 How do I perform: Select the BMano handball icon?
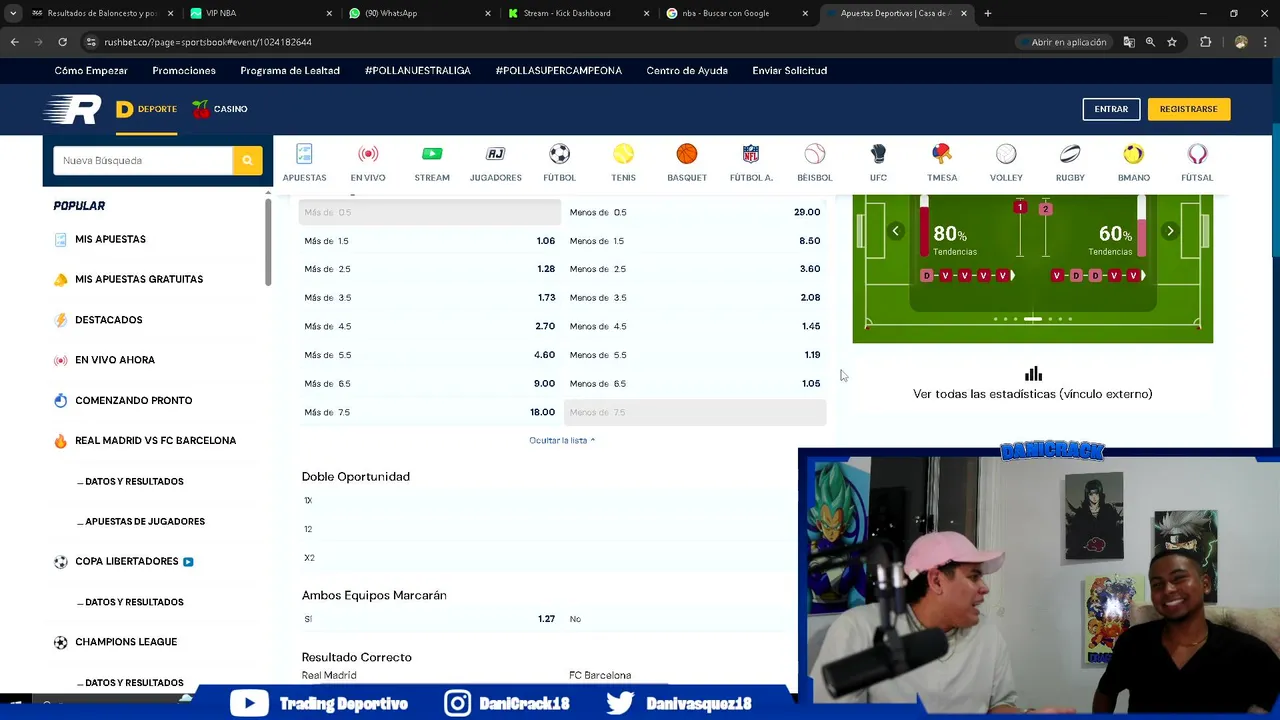1133,154
